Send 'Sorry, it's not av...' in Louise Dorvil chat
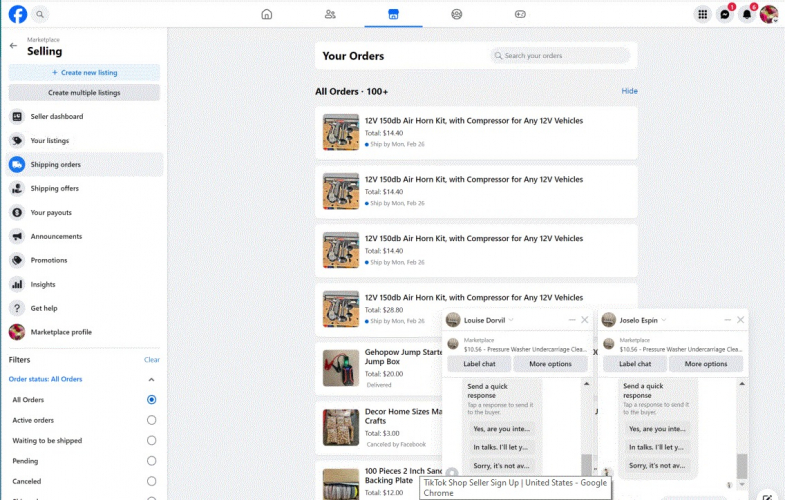This screenshot has height=500, width=785. [501, 466]
